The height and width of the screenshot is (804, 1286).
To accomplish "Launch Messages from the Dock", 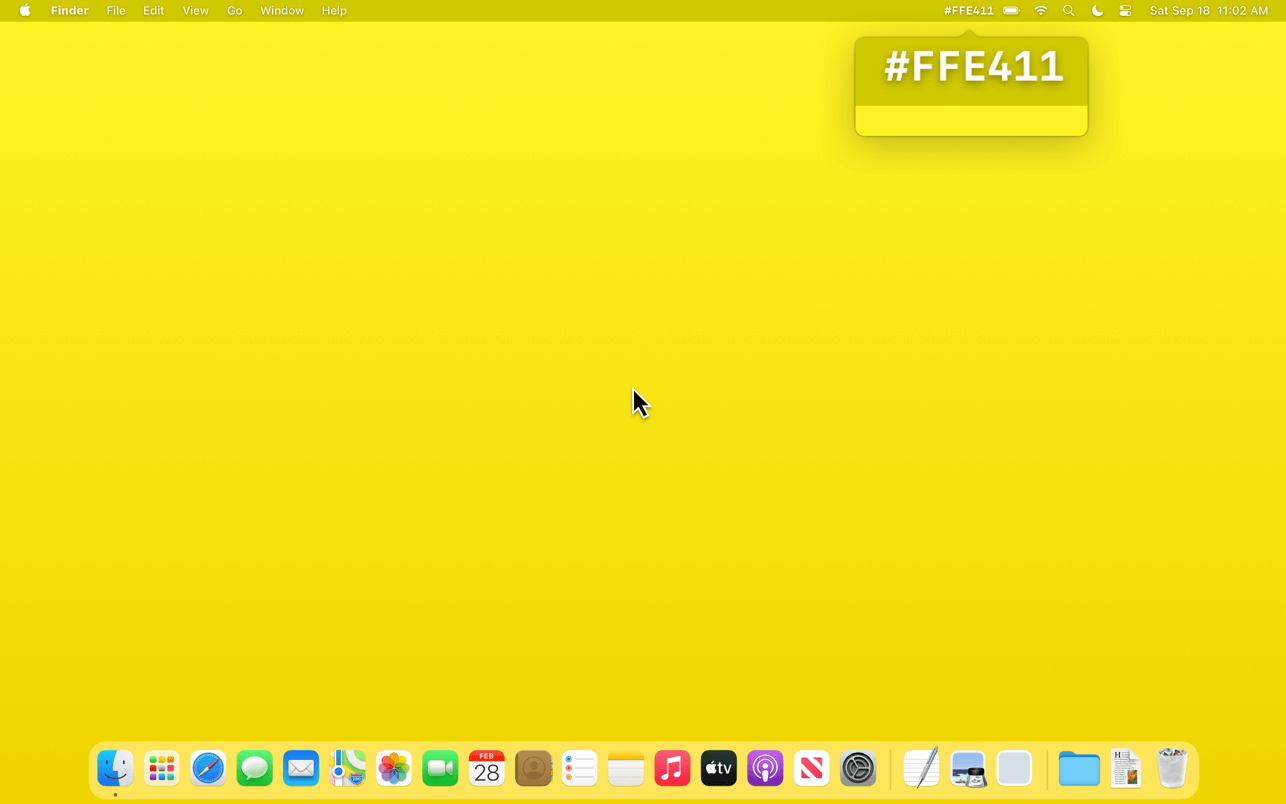I will pos(255,768).
